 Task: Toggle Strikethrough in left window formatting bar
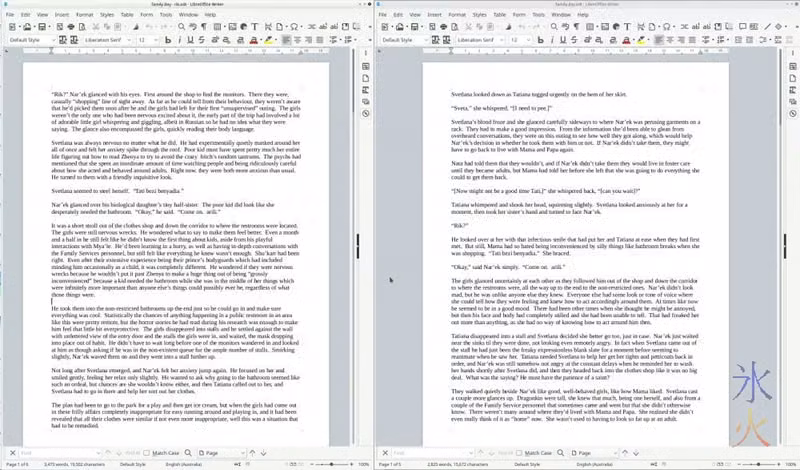click(202, 40)
